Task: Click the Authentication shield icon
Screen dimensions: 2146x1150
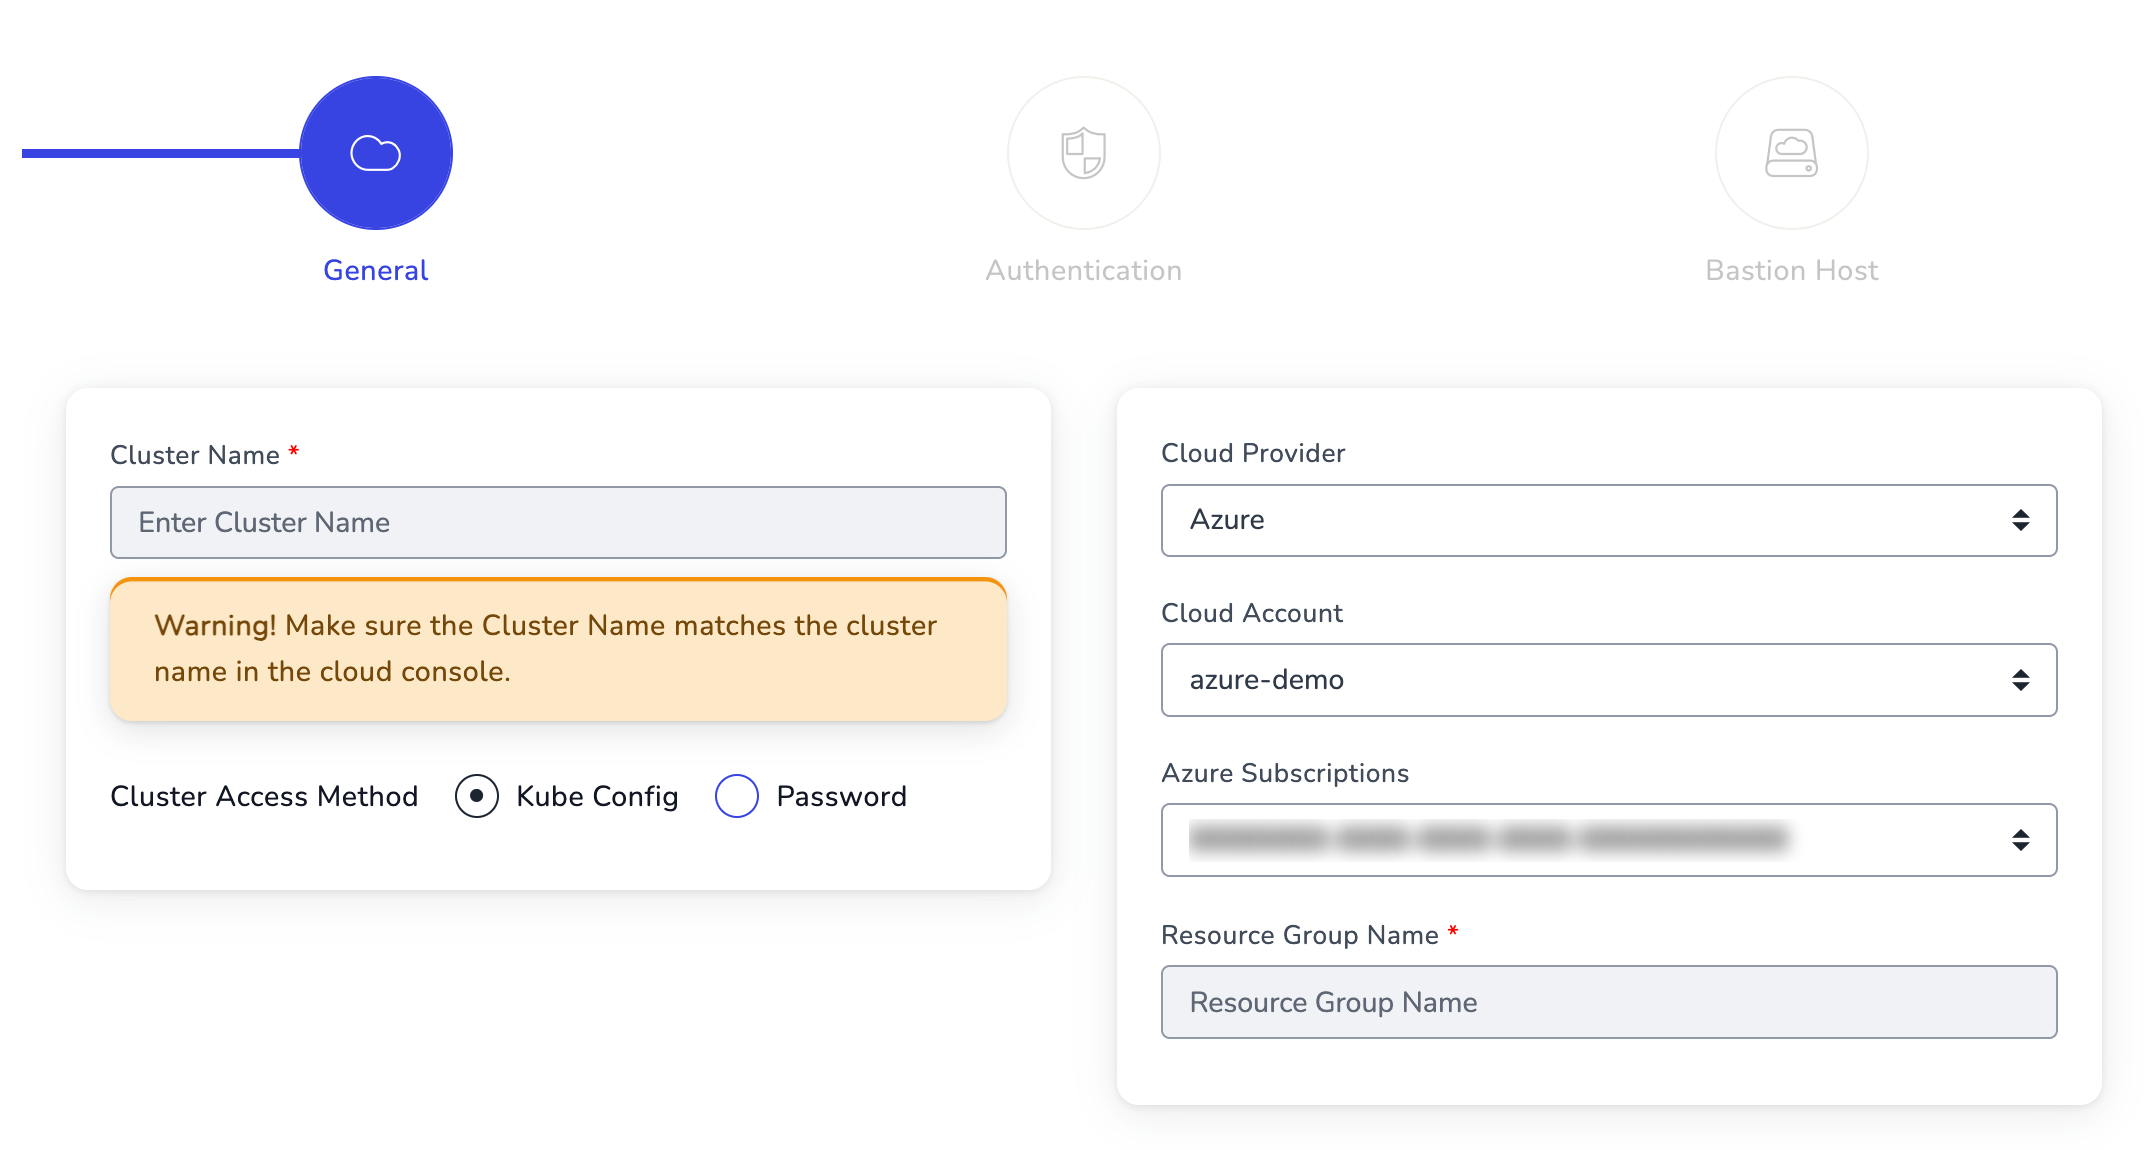Action: click(1083, 153)
